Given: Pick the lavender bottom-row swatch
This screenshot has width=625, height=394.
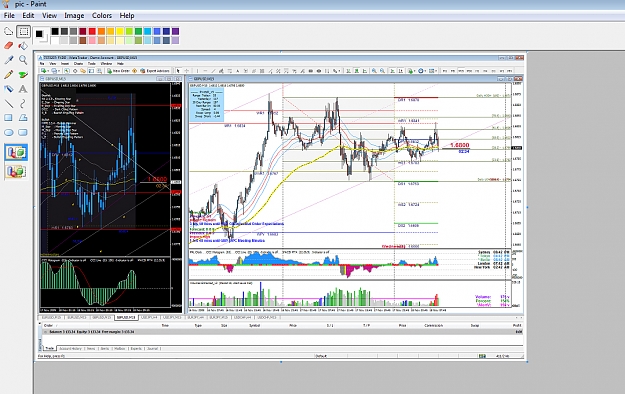Looking at the screenshot, I should pyautogui.click(x=175, y=40).
